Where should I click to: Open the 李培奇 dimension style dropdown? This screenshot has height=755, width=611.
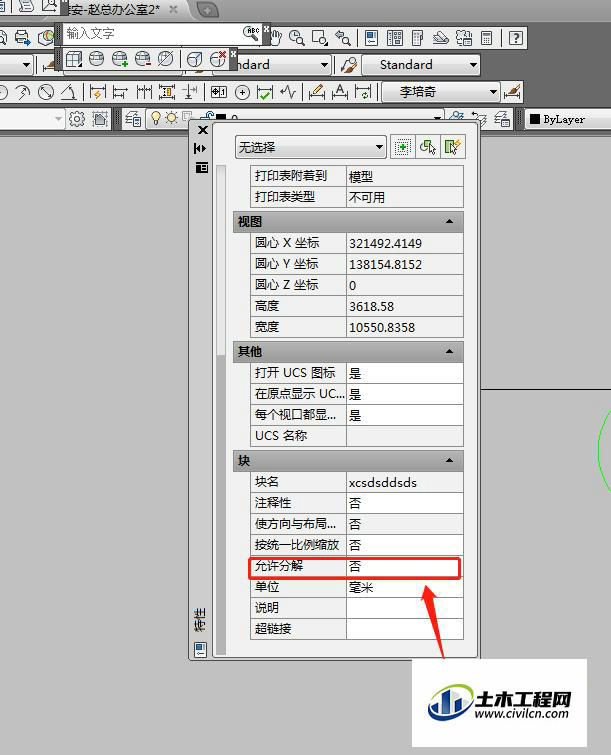(x=440, y=92)
